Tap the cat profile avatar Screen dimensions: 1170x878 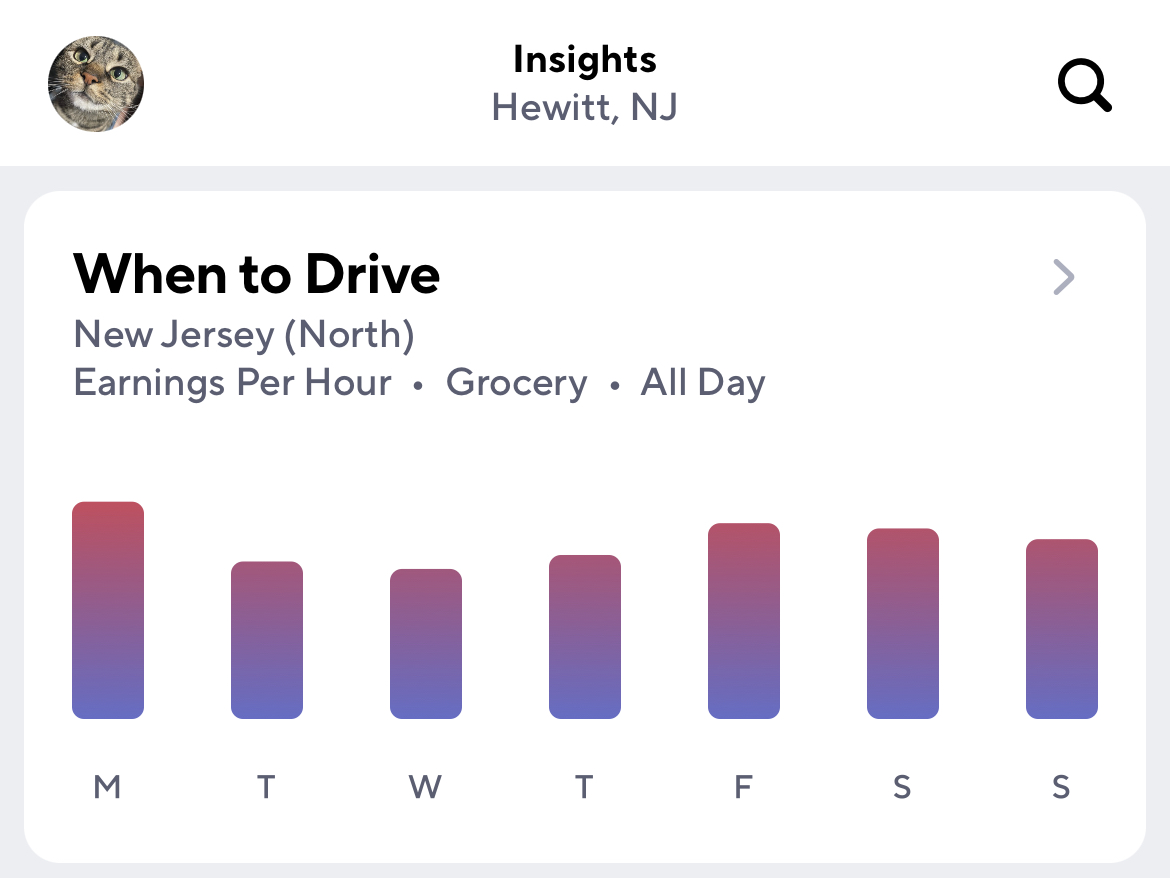click(x=96, y=84)
